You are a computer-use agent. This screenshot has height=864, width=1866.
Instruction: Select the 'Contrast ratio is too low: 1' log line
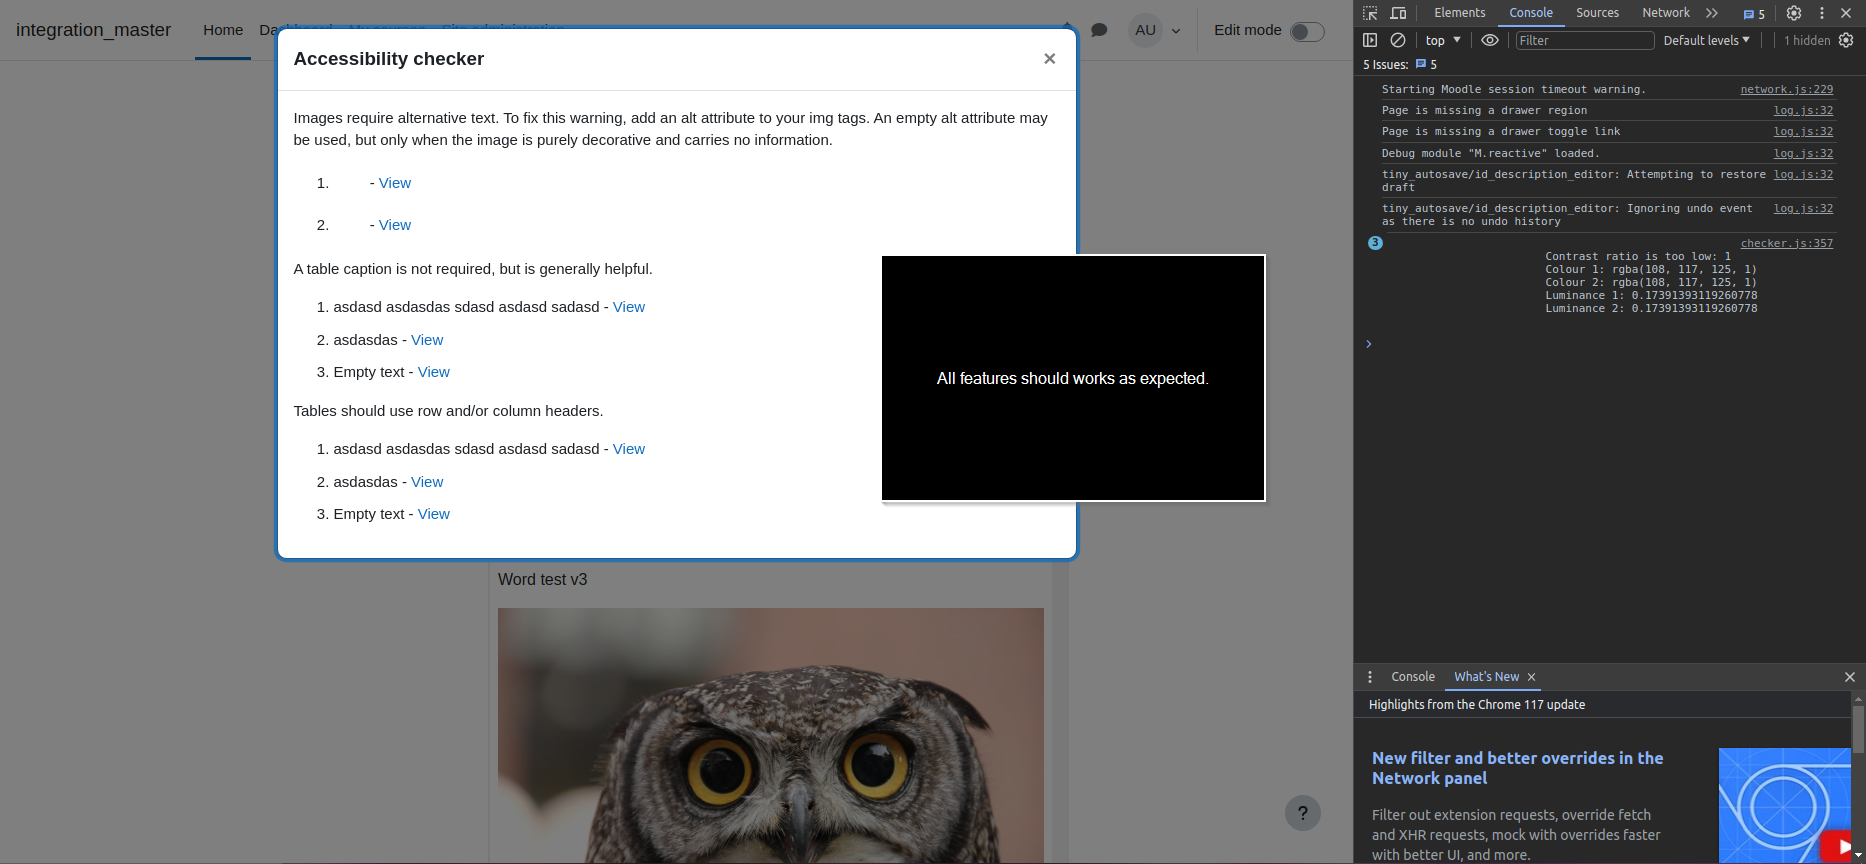click(x=1637, y=256)
